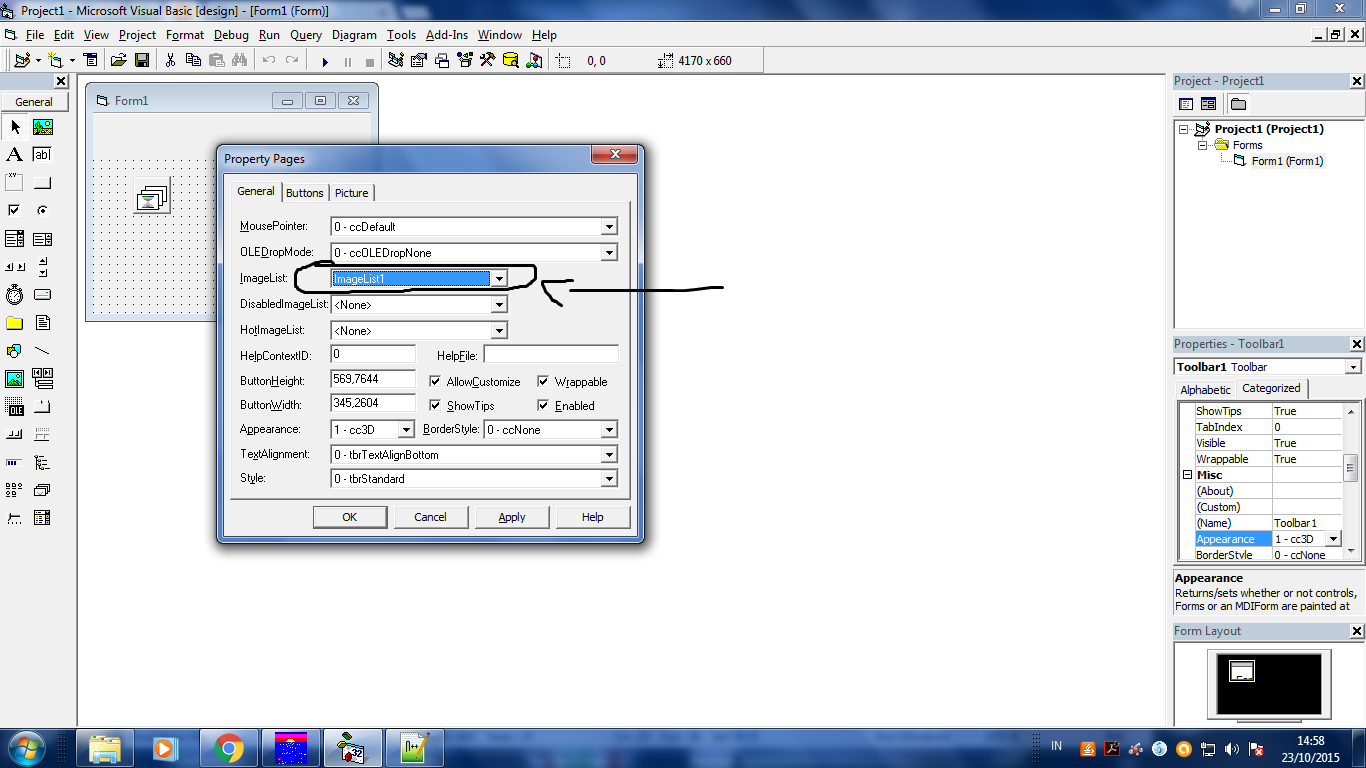Select the Label tool in the toolbox
Image resolution: width=1366 pixels, height=768 pixels.
15,154
